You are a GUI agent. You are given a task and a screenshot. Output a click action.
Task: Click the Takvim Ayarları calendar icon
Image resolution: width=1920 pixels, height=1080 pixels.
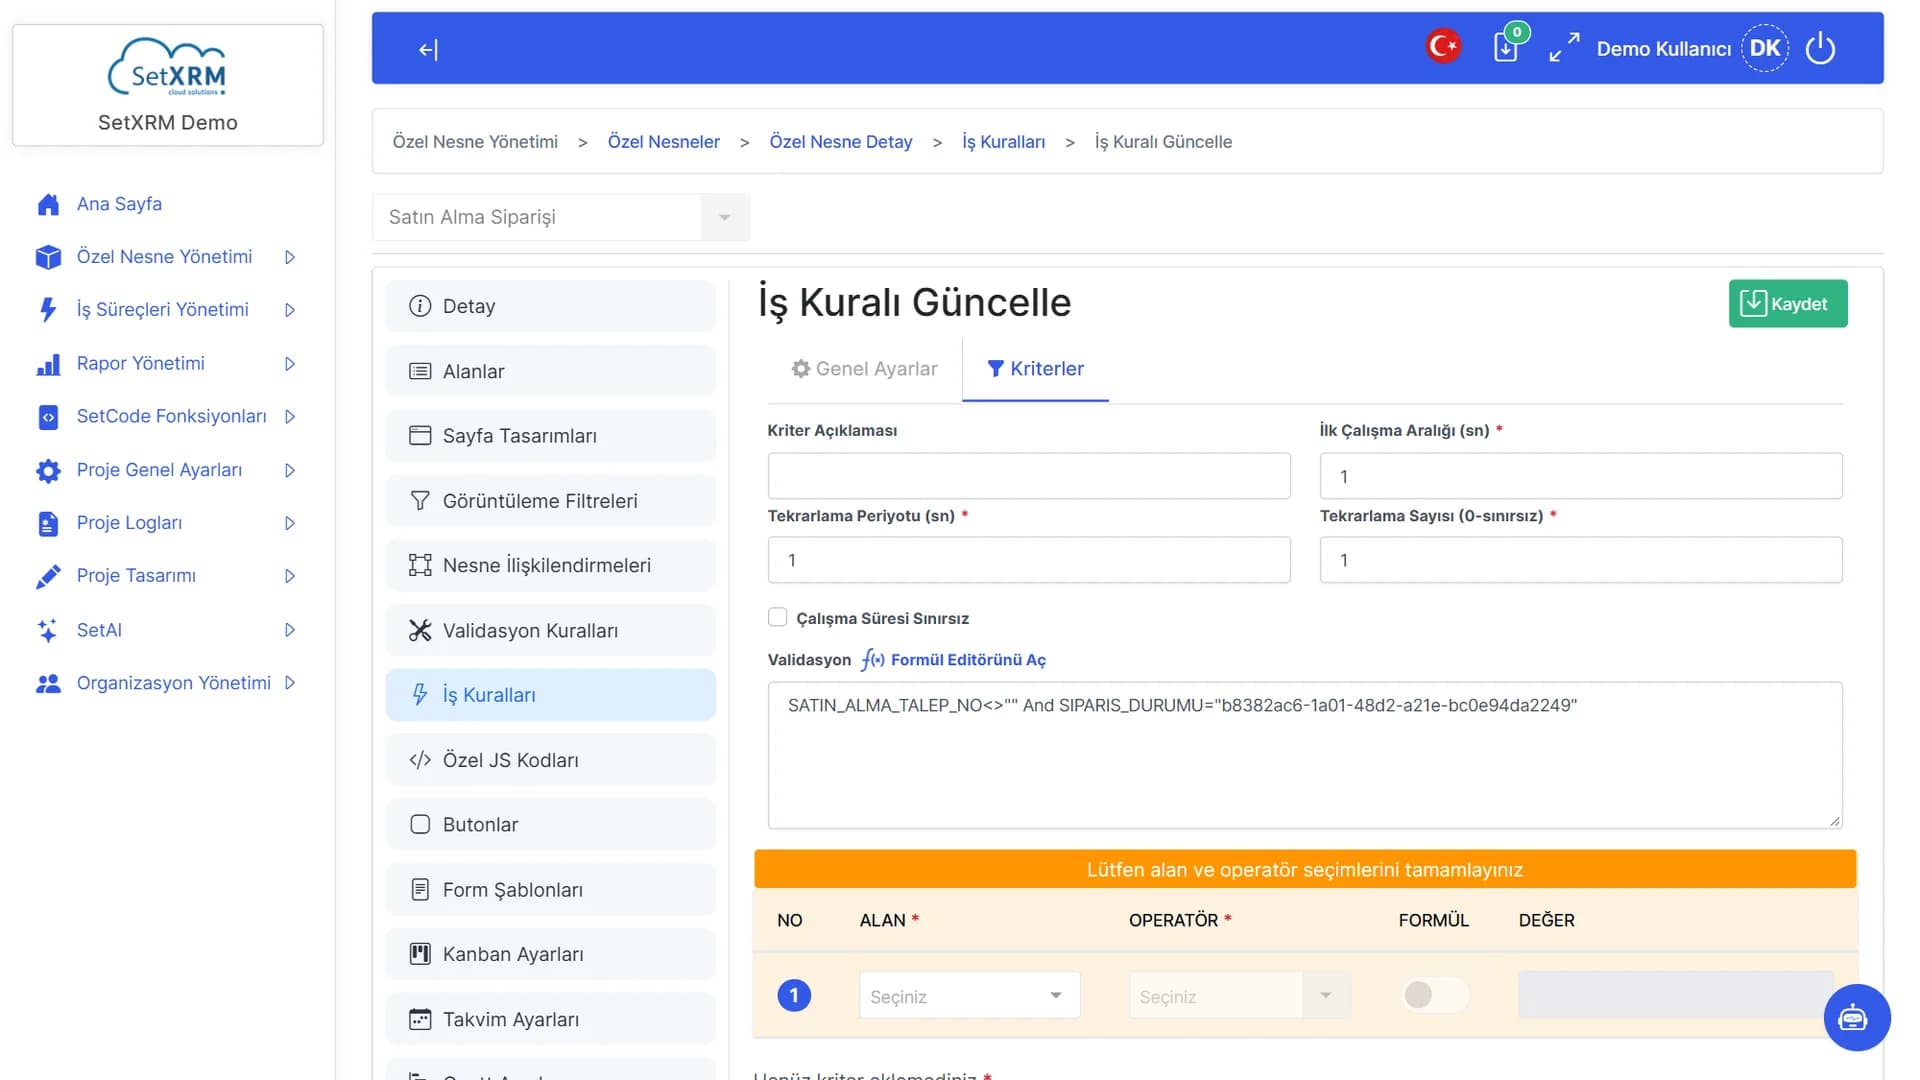[420, 1019]
